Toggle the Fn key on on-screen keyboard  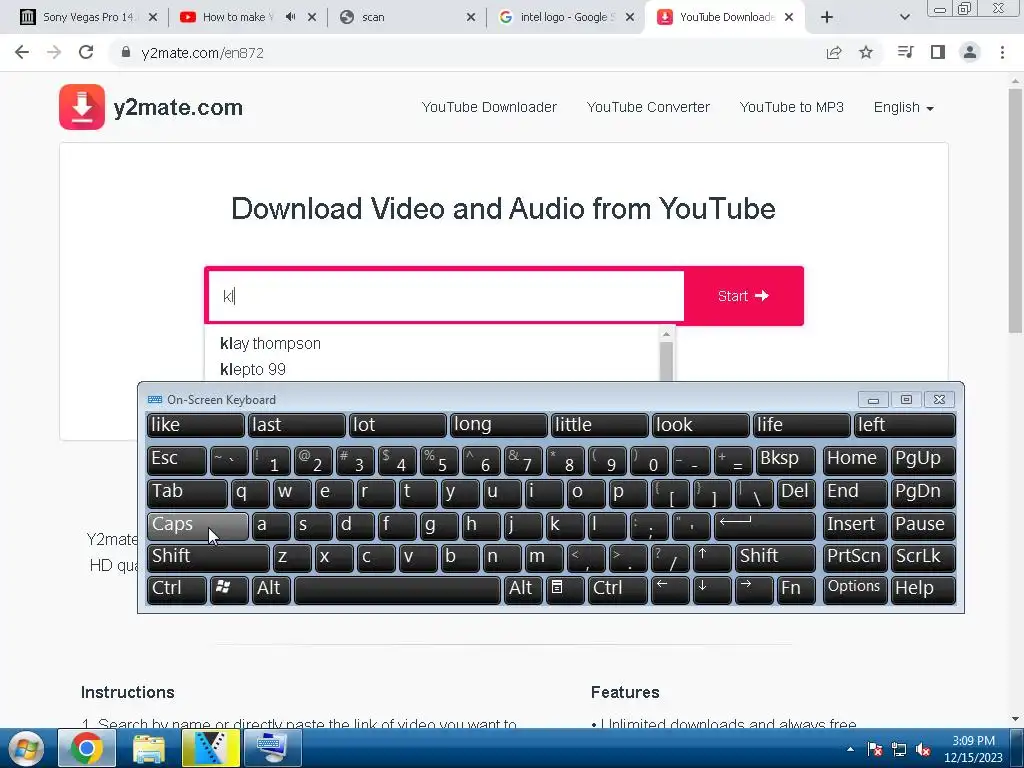click(796, 588)
